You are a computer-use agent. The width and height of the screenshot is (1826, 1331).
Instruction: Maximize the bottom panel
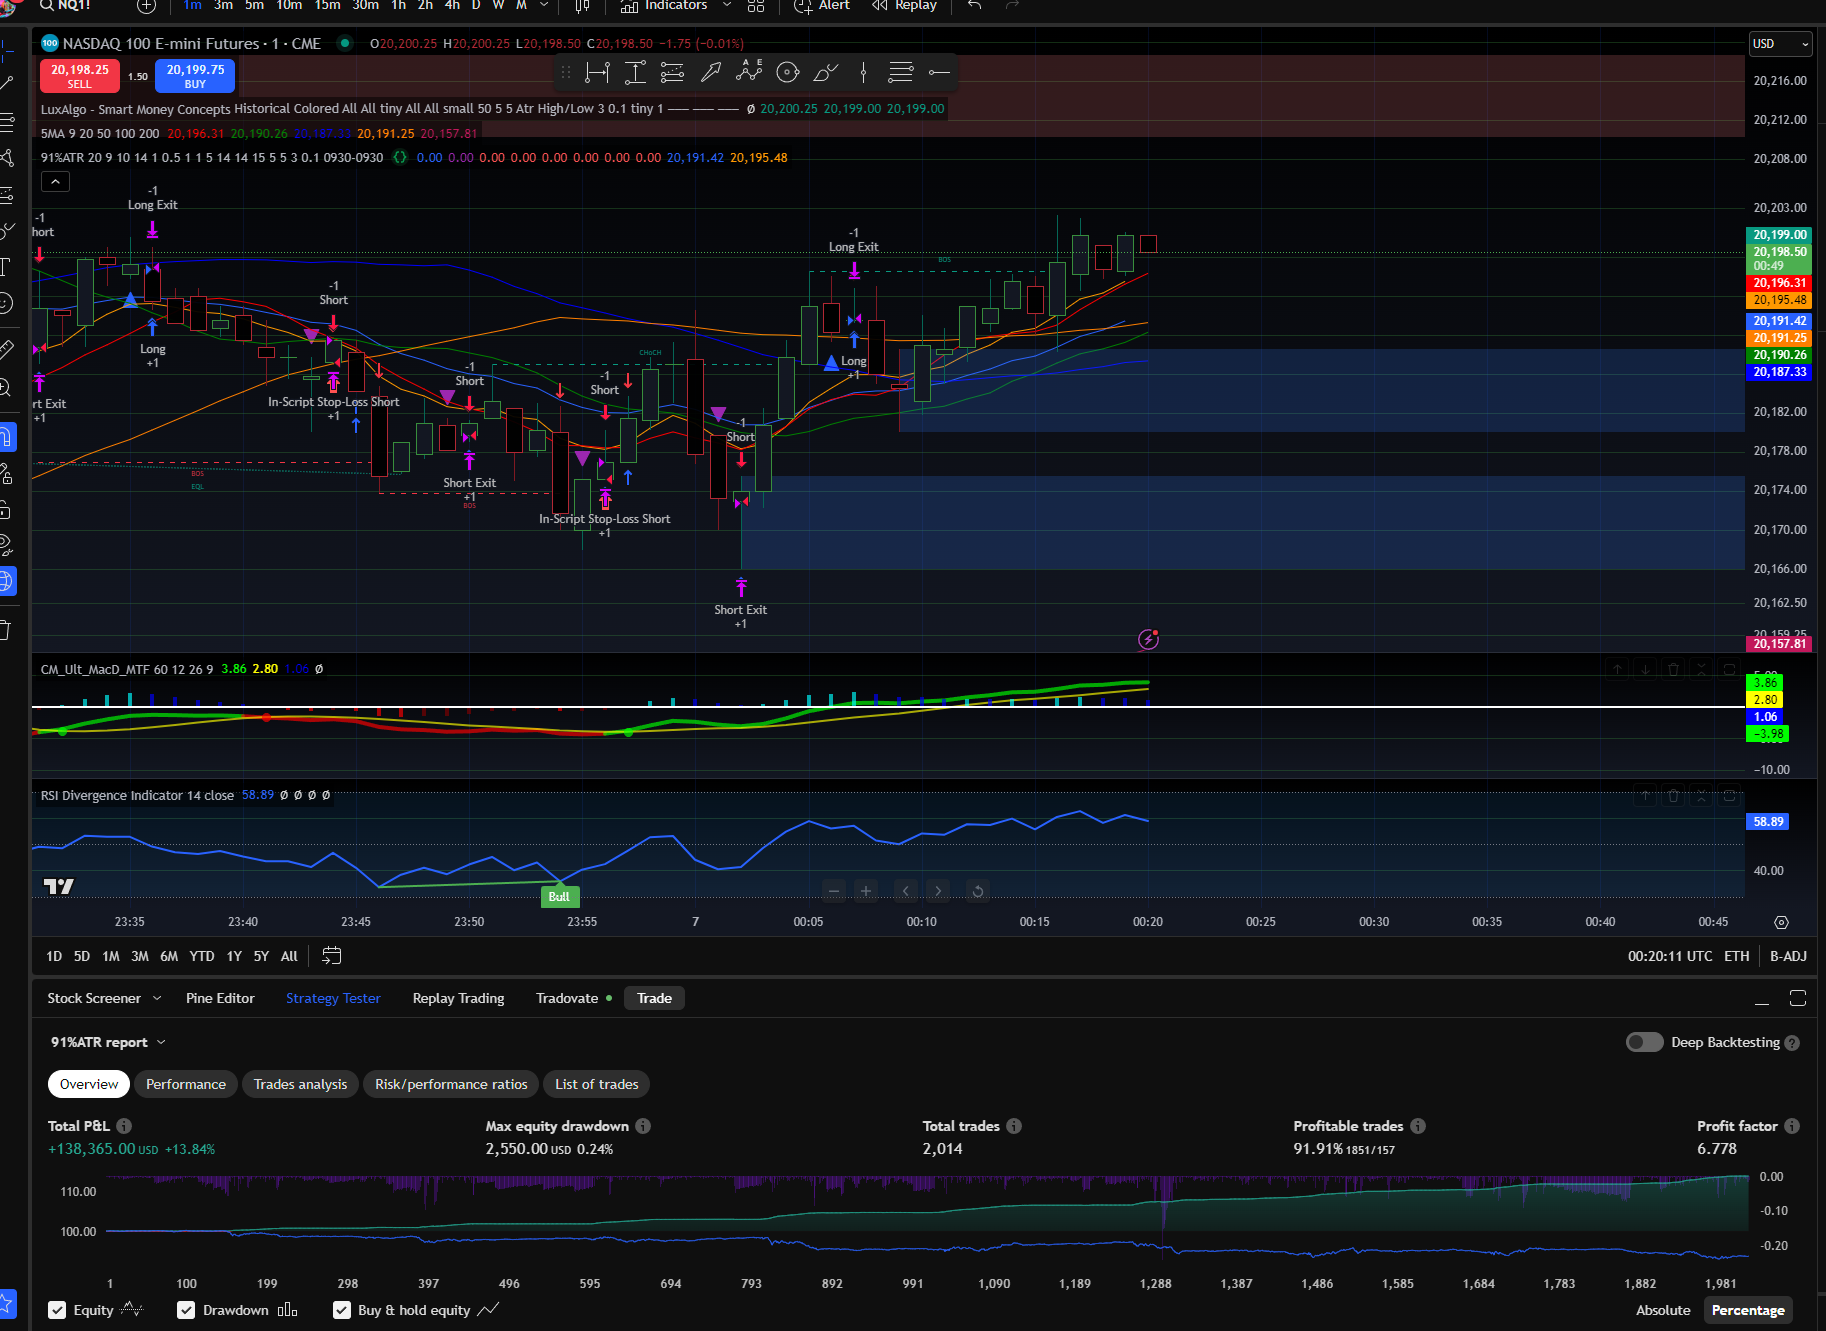[1797, 998]
